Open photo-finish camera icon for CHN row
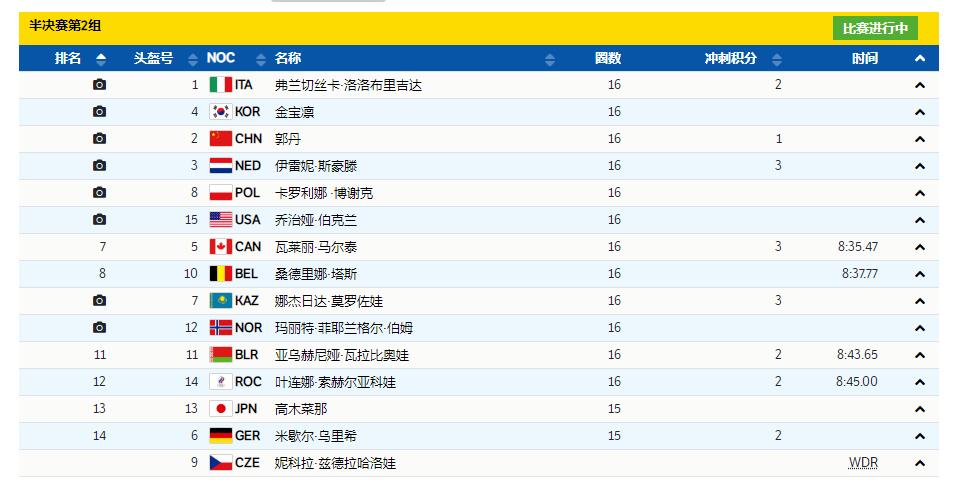This screenshot has height=492, width=974. click(99, 139)
